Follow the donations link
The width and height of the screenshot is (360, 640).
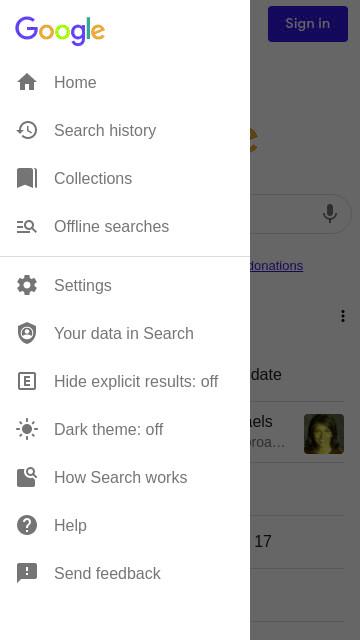pos(276,266)
